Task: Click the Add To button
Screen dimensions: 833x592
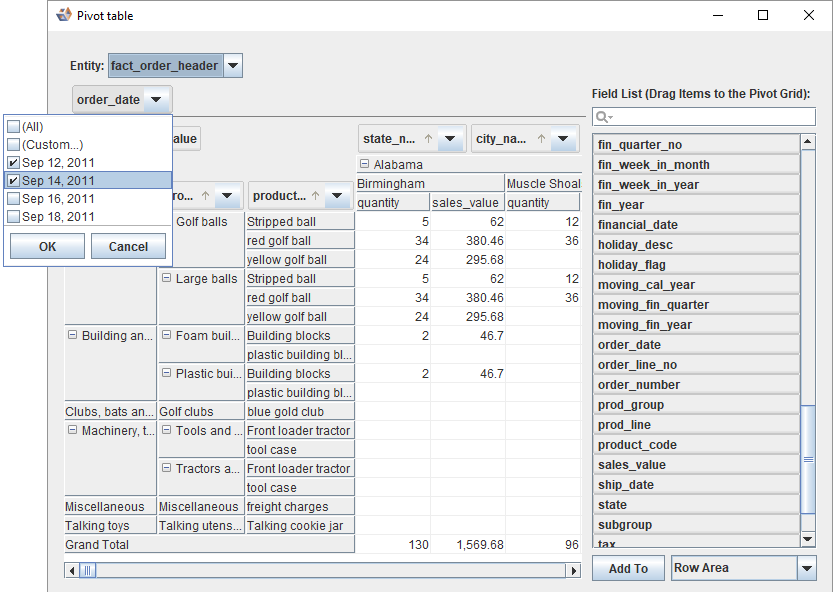Action: 628,568
